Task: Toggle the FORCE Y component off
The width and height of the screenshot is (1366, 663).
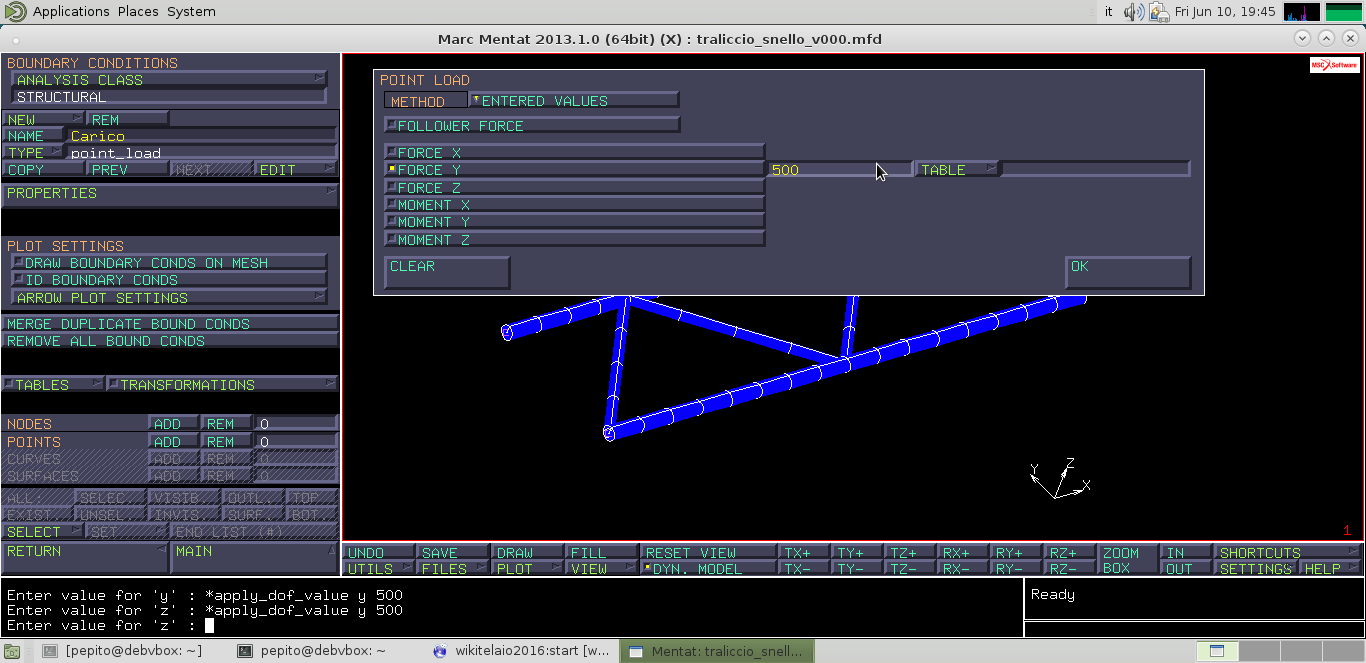Action: pyautogui.click(x=575, y=170)
